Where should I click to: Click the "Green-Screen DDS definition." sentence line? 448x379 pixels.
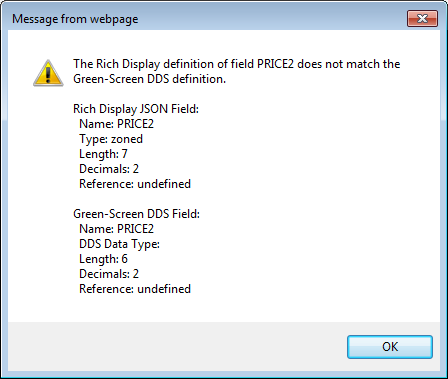(149, 79)
